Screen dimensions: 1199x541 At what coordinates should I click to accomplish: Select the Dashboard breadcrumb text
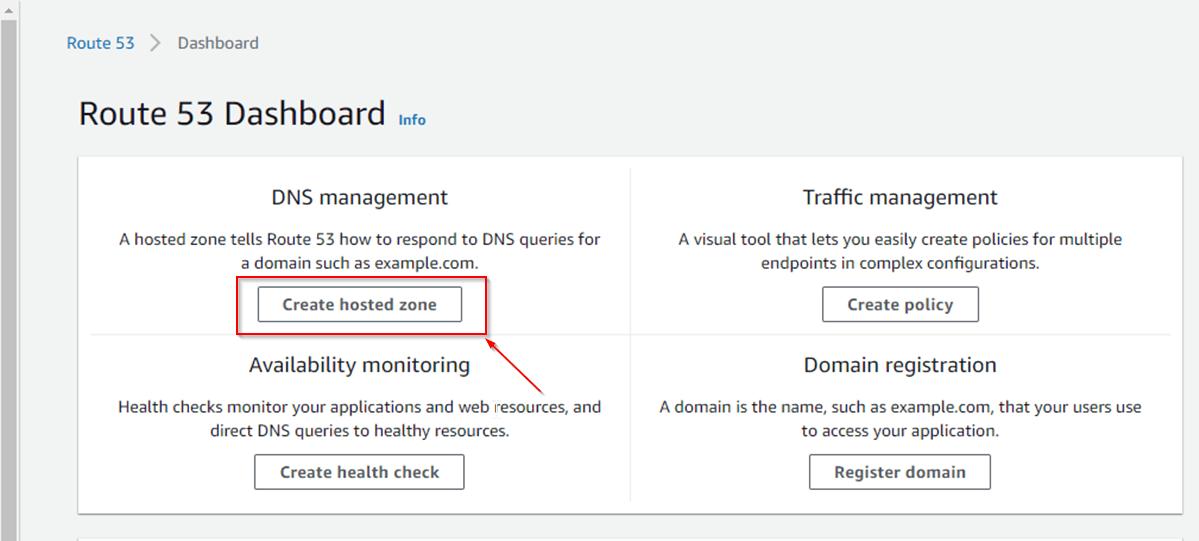[218, 43]
